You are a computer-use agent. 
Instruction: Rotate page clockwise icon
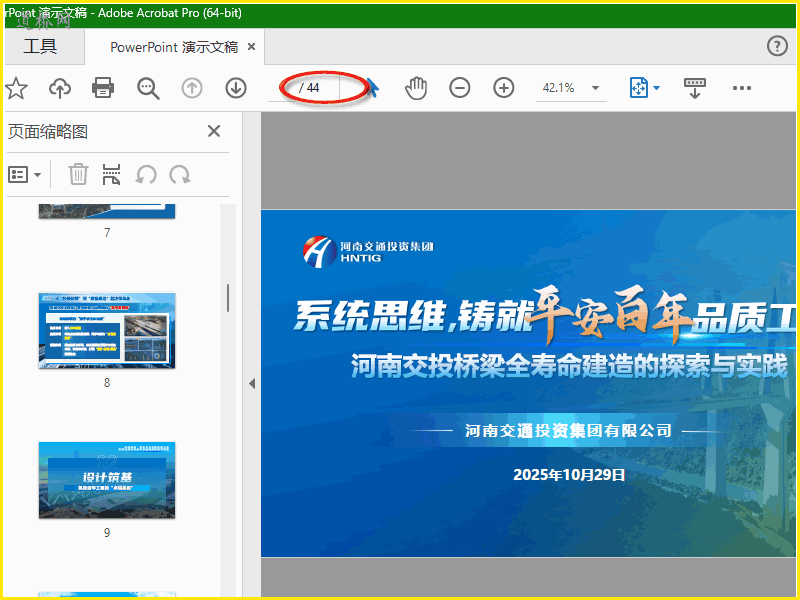[x=180, y=174]
